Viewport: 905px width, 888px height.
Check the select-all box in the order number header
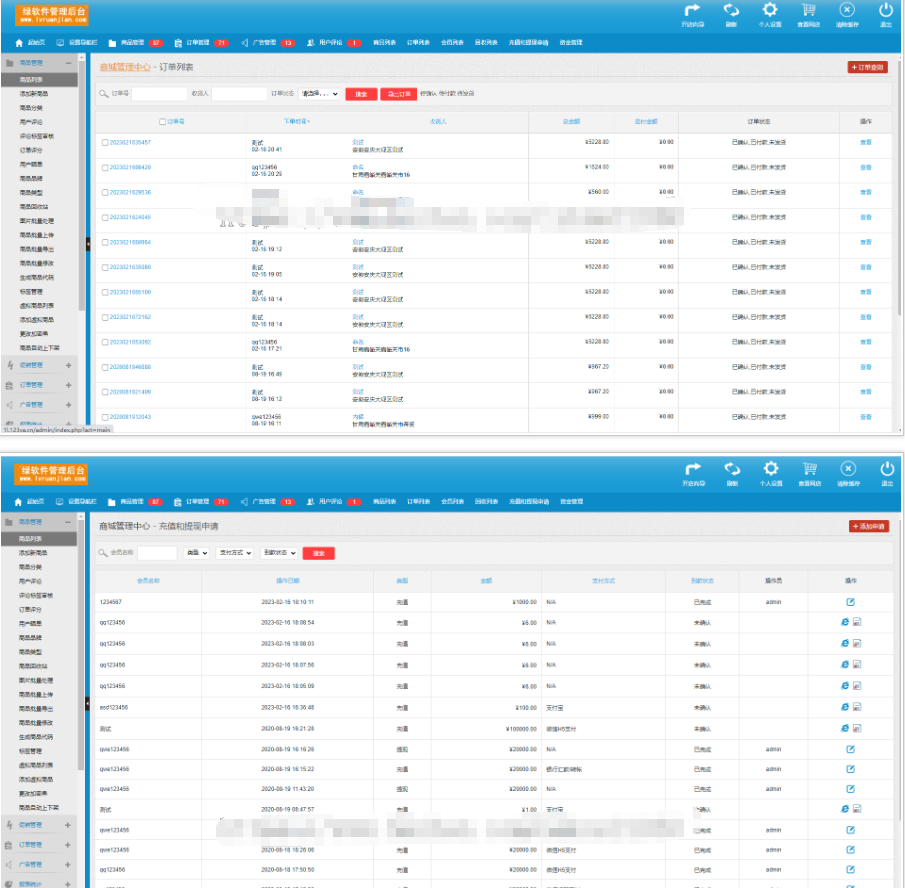pos(162,121)
